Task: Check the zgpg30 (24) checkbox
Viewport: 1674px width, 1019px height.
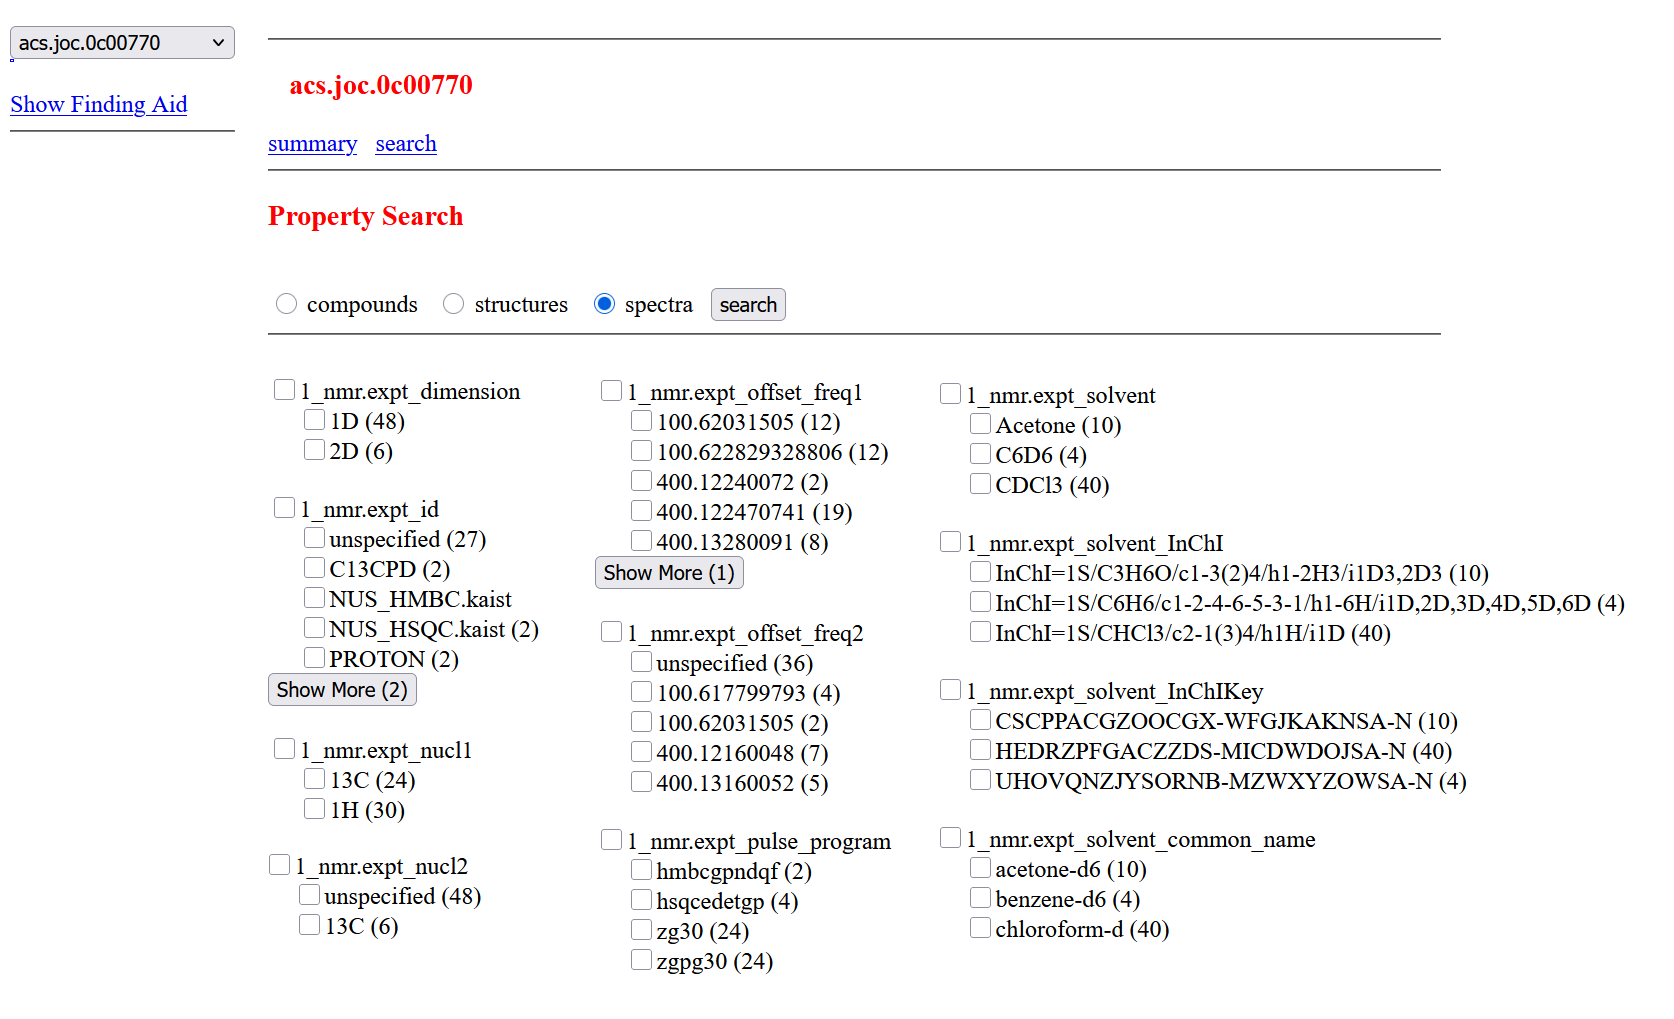Action: (x=641, y=960)
